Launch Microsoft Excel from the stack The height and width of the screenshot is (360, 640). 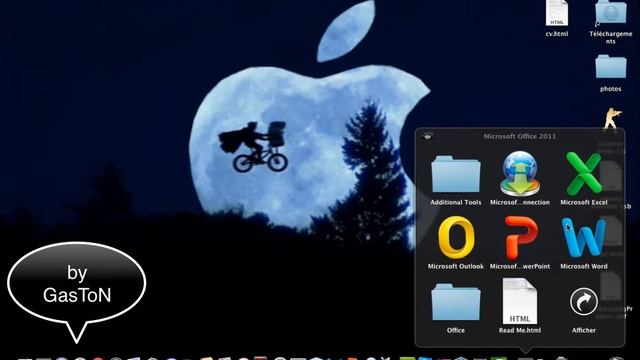tap(584, 173)
